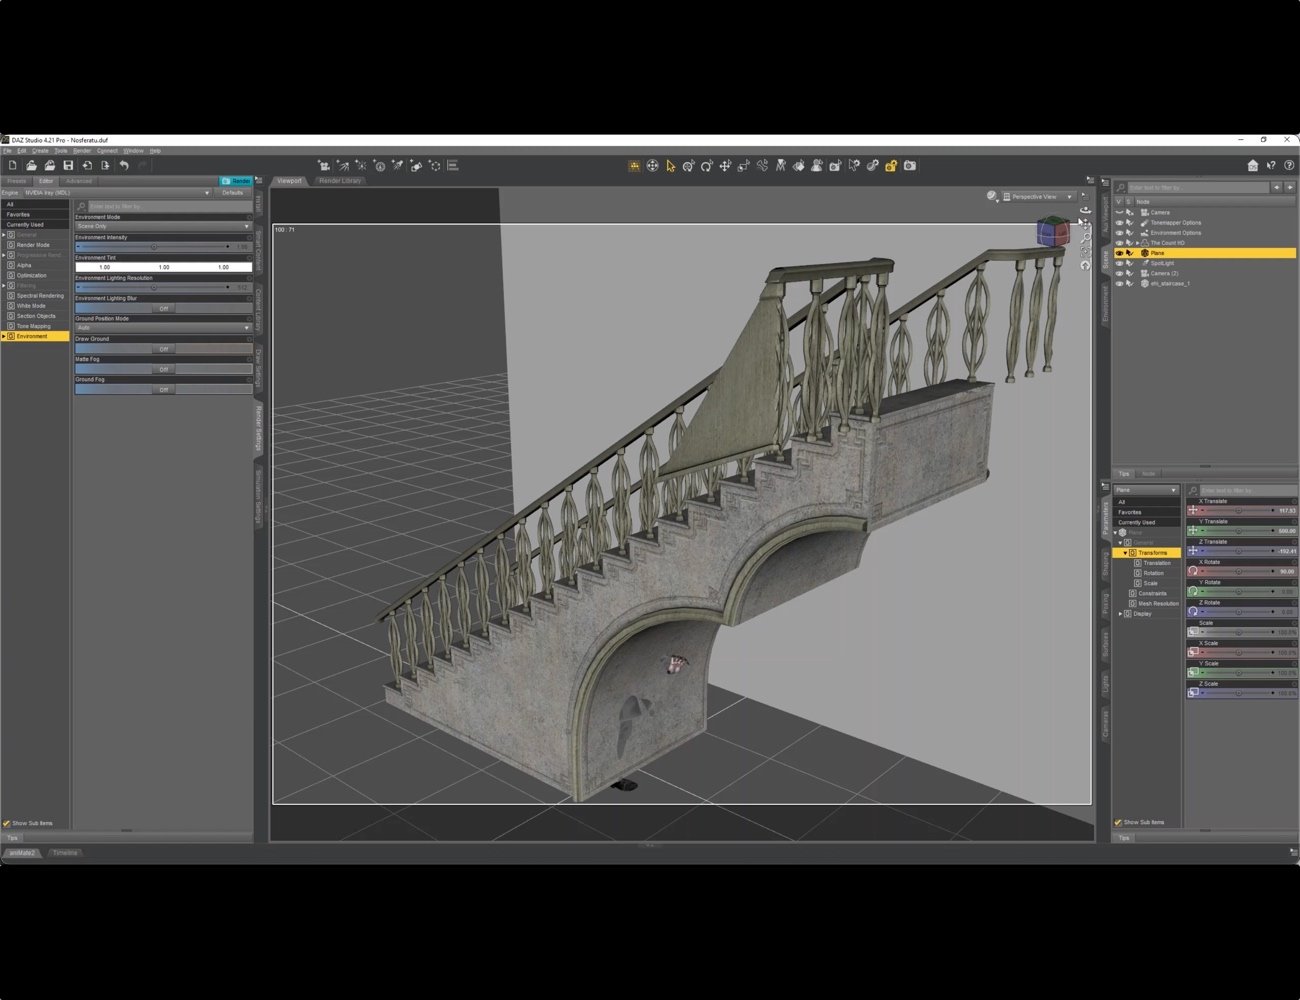Open the Render menu
This screenshot has width=1300, height=1000.
[82, 151]
